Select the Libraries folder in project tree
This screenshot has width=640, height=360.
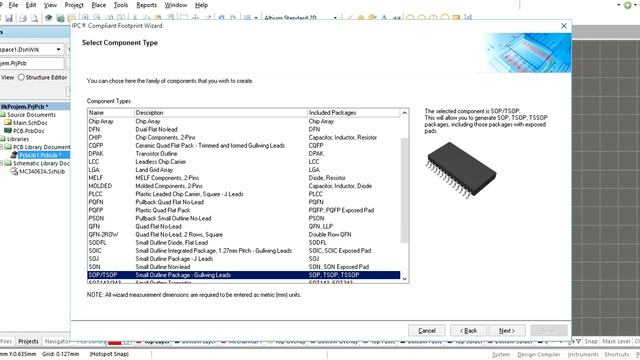click(18, 139)
